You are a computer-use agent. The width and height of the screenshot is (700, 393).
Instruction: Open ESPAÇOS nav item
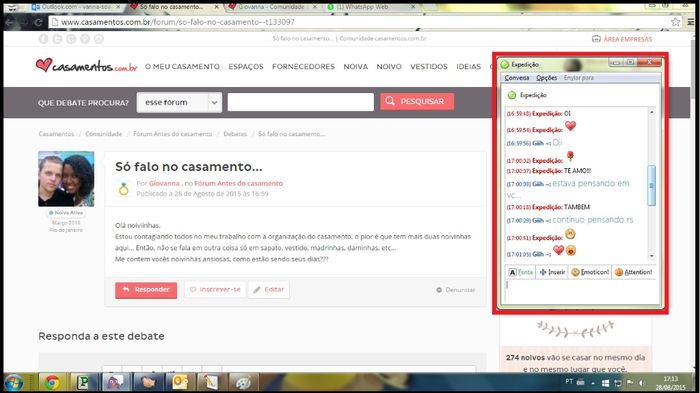(246, 67)
